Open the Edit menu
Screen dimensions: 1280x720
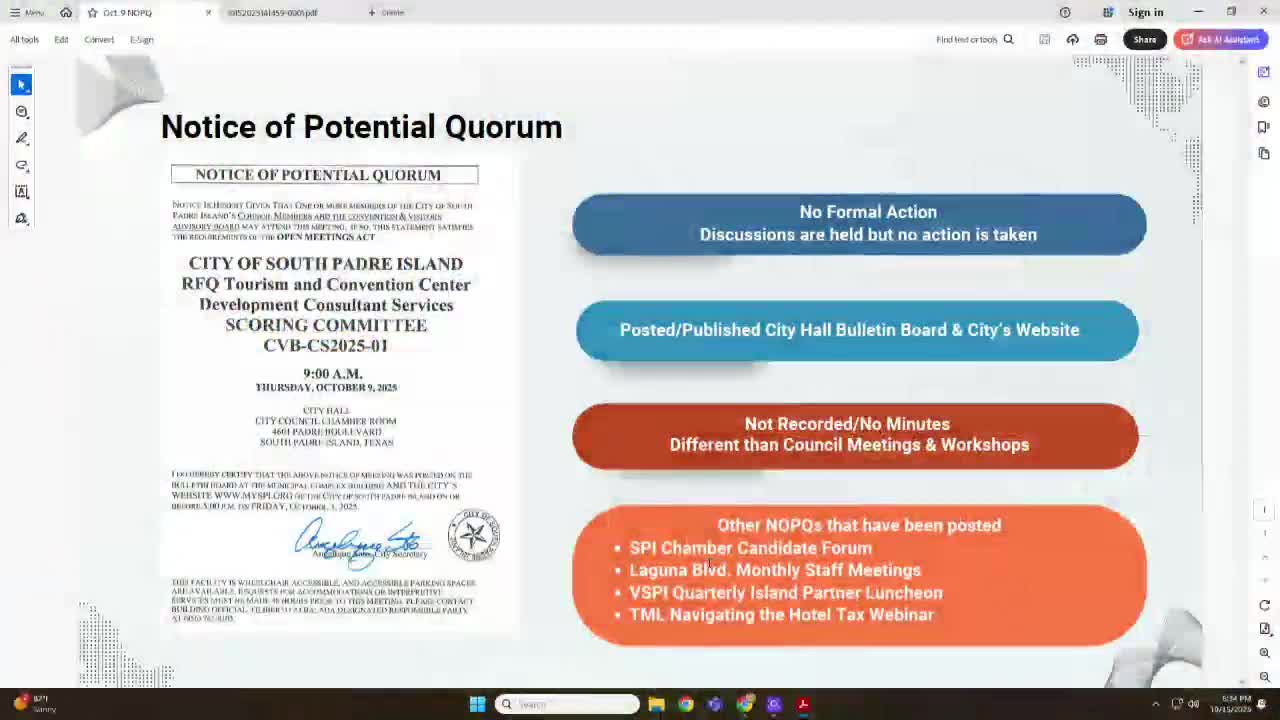coord(61,39)
